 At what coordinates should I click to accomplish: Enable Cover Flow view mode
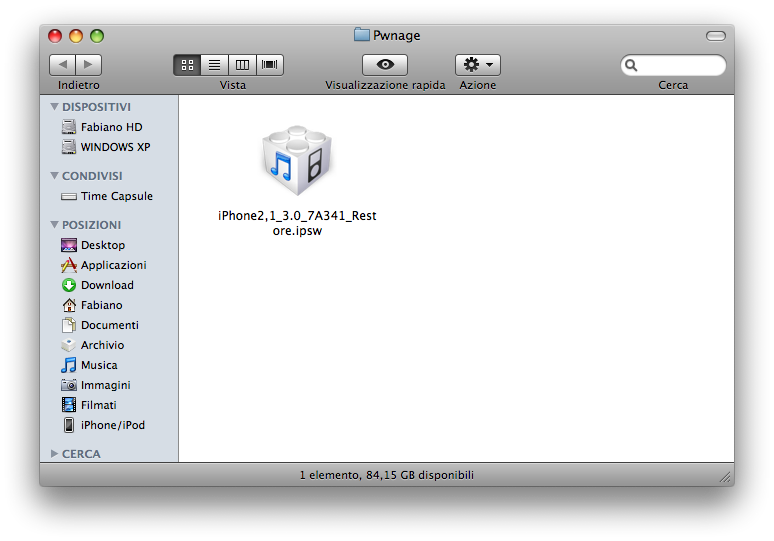270,65
